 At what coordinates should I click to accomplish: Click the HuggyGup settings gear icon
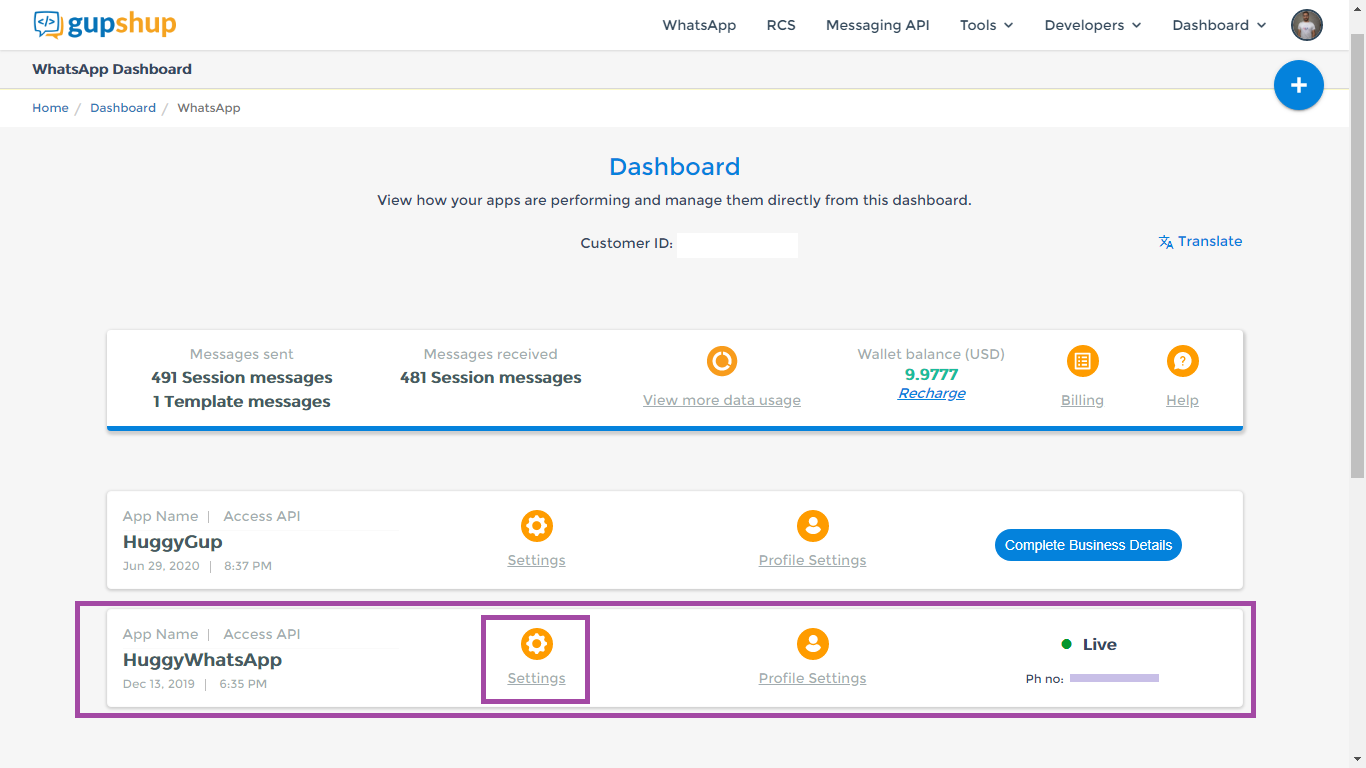point(537,526)
